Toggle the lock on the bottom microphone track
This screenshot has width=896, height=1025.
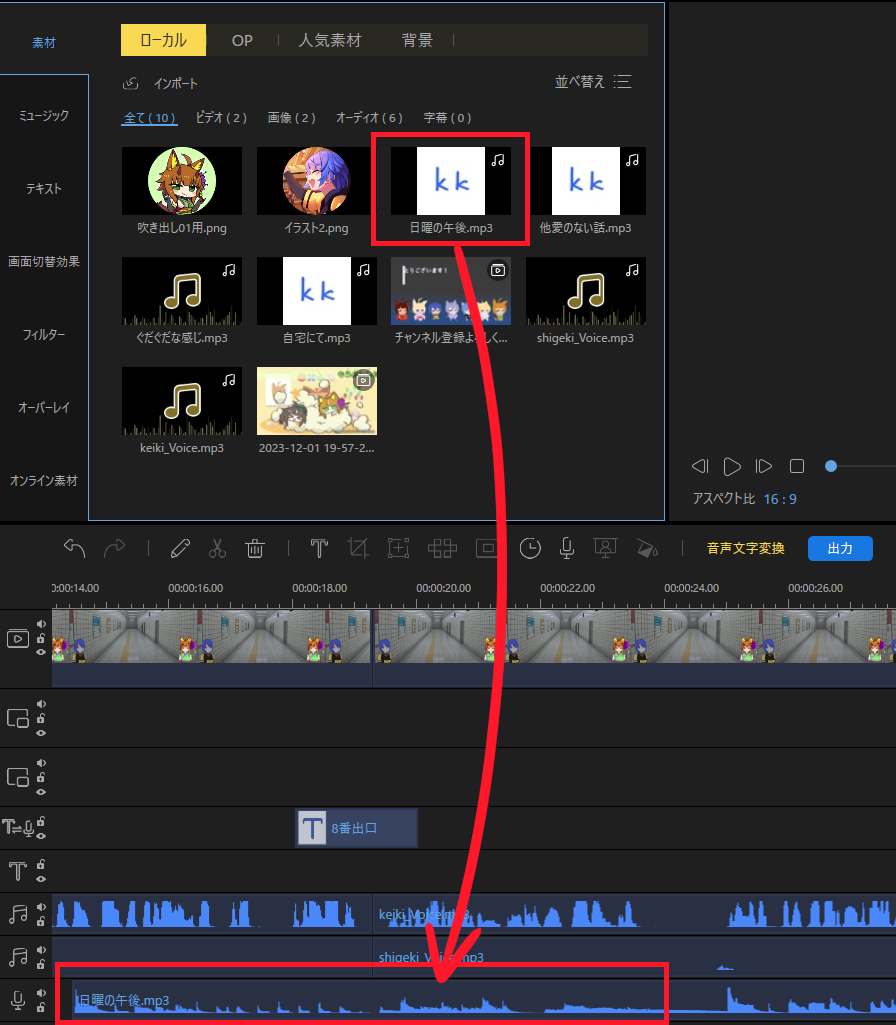(x=42, y=1007)
